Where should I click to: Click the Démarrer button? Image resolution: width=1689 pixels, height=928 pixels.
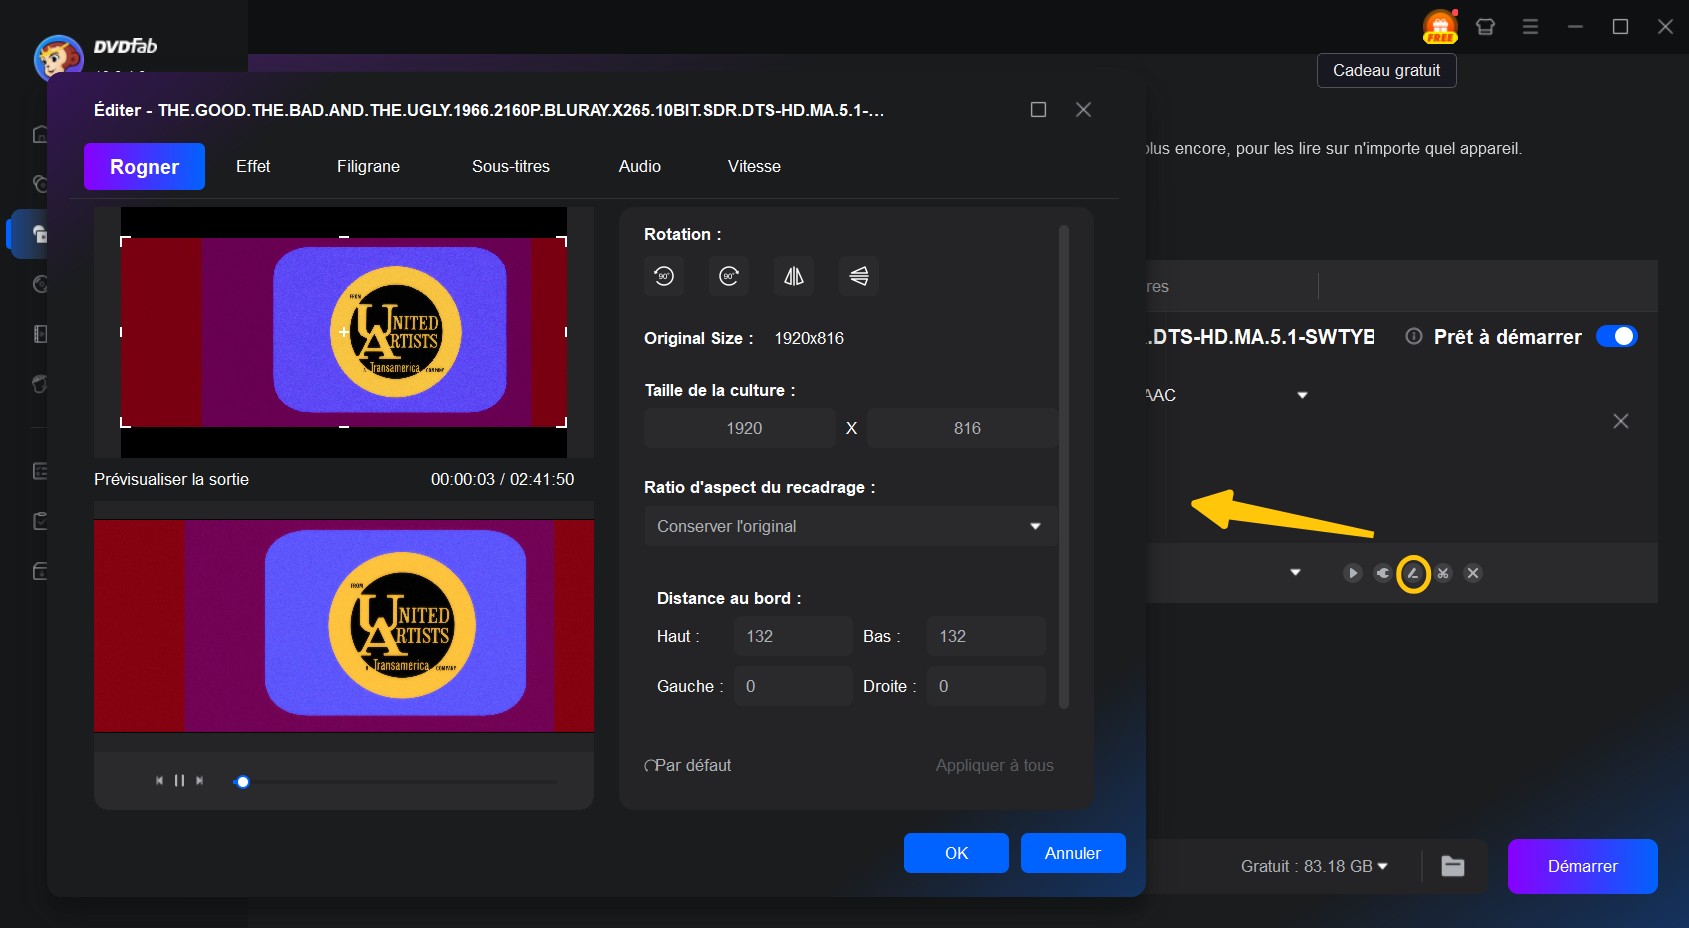(x=1582, y=866)
